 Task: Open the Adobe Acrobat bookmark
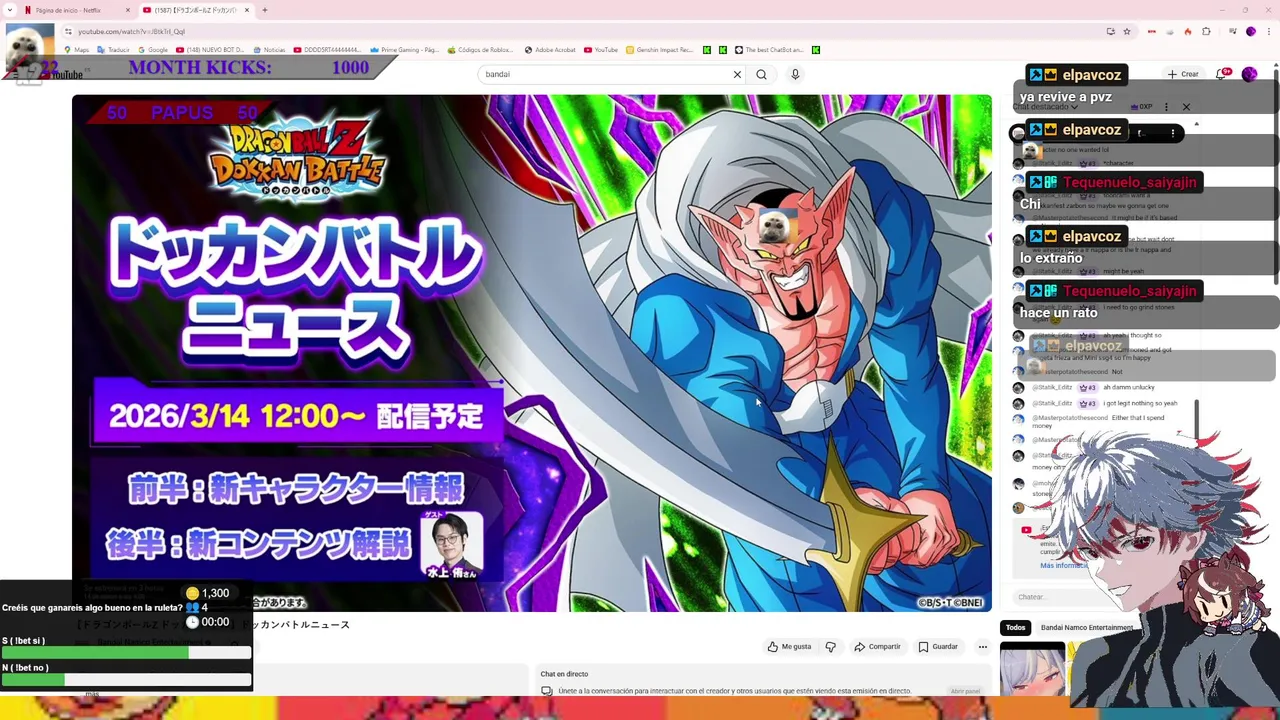(x=550, y=50)
